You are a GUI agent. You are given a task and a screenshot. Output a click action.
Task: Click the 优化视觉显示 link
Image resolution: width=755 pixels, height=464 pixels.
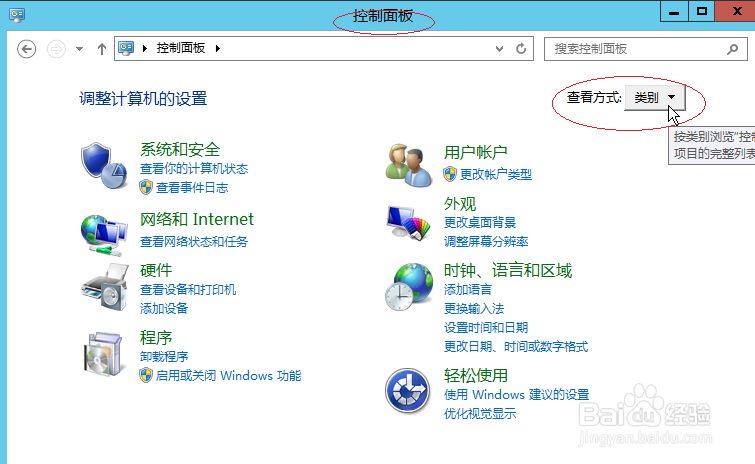click(x=480, y=413)
